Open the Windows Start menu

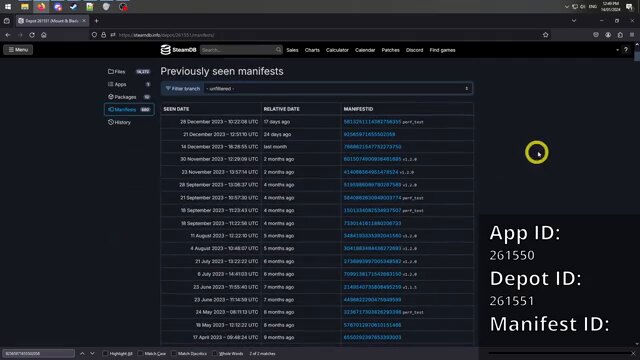(8, 7)
